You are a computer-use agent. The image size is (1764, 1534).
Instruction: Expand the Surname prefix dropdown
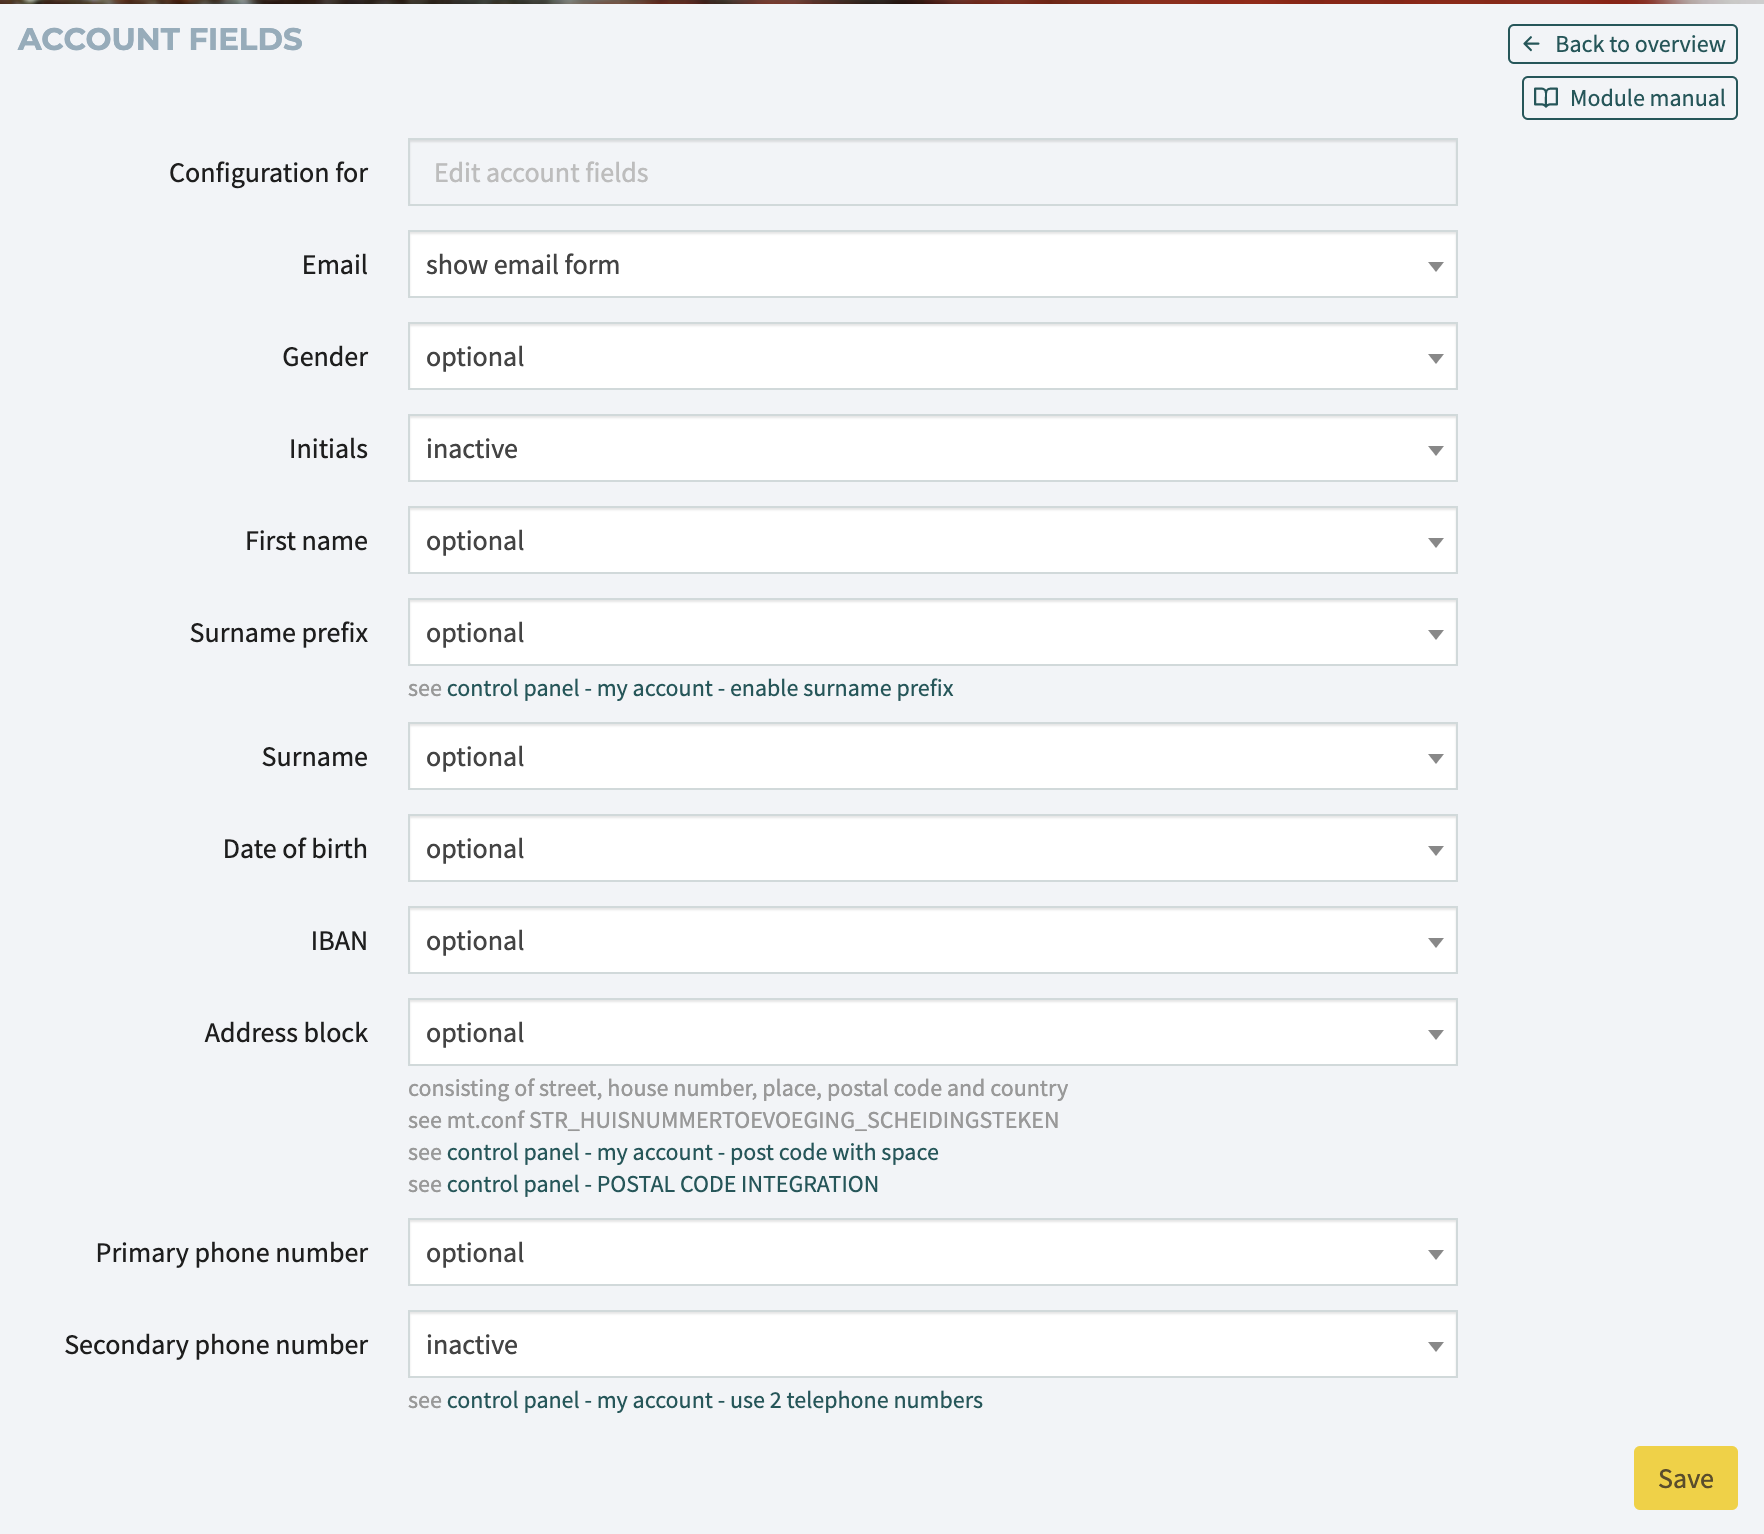932,633
